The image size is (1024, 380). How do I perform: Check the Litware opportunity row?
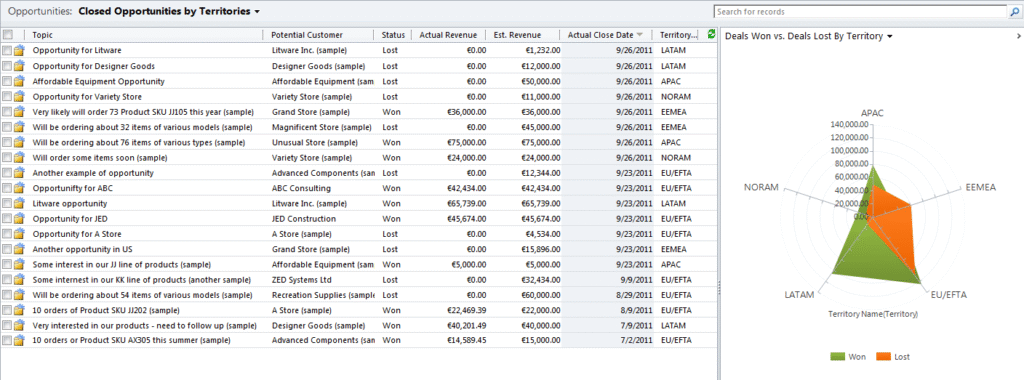(x=7, y=204)
